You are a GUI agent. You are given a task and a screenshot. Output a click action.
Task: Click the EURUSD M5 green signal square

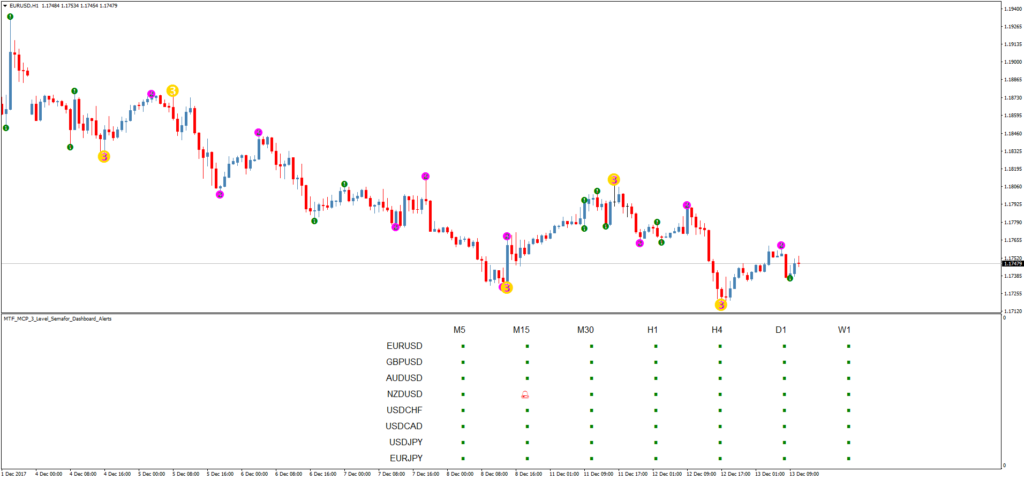click(463, 347)
